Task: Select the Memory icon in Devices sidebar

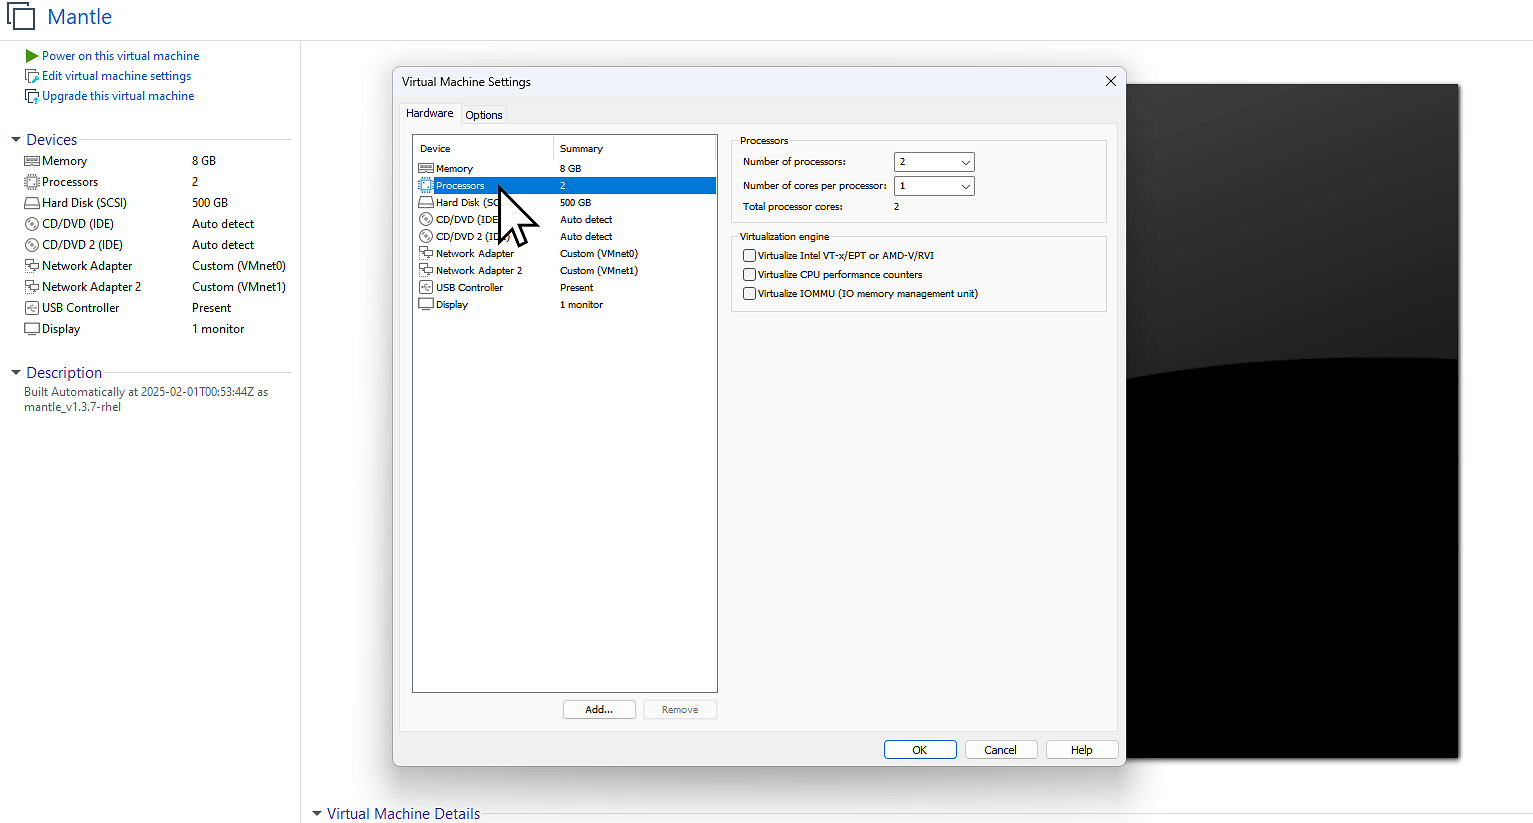Action: click(33, 160)
